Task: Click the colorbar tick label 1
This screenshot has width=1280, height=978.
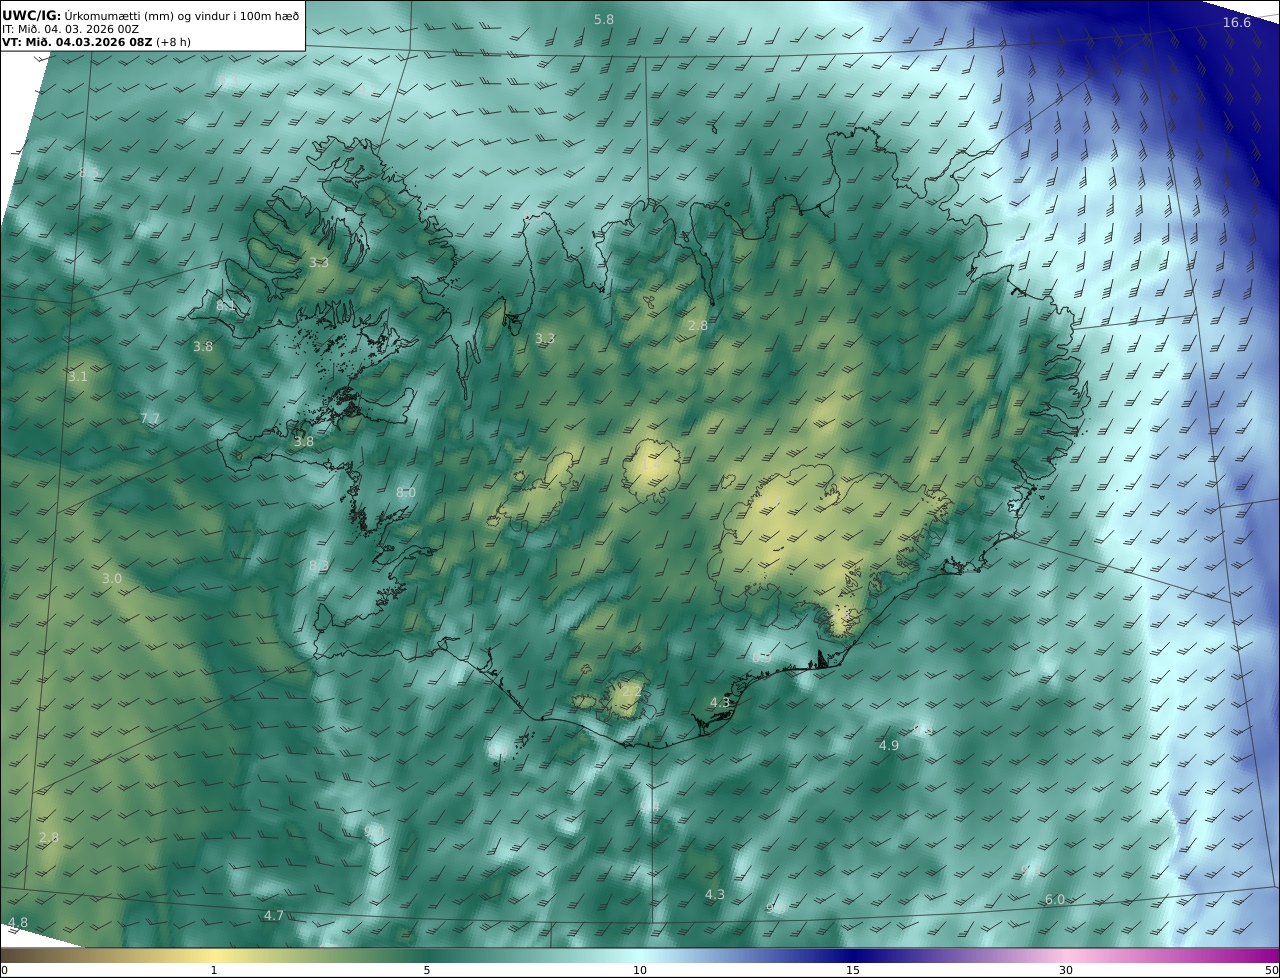Action: coord(214,970)
